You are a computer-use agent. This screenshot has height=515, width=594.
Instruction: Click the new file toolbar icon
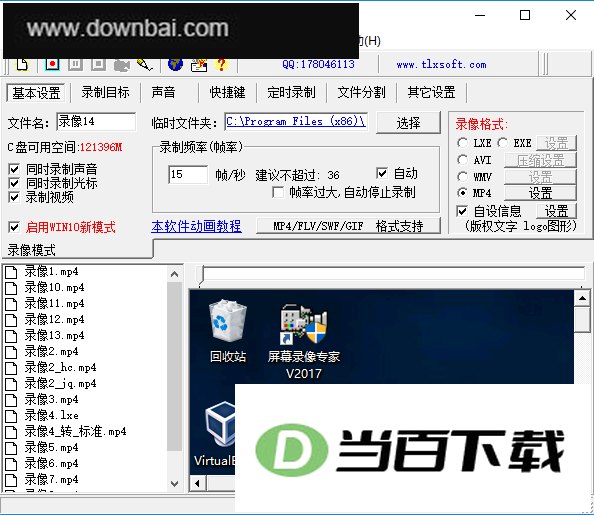pyautogui.click(x=22, y=64)
